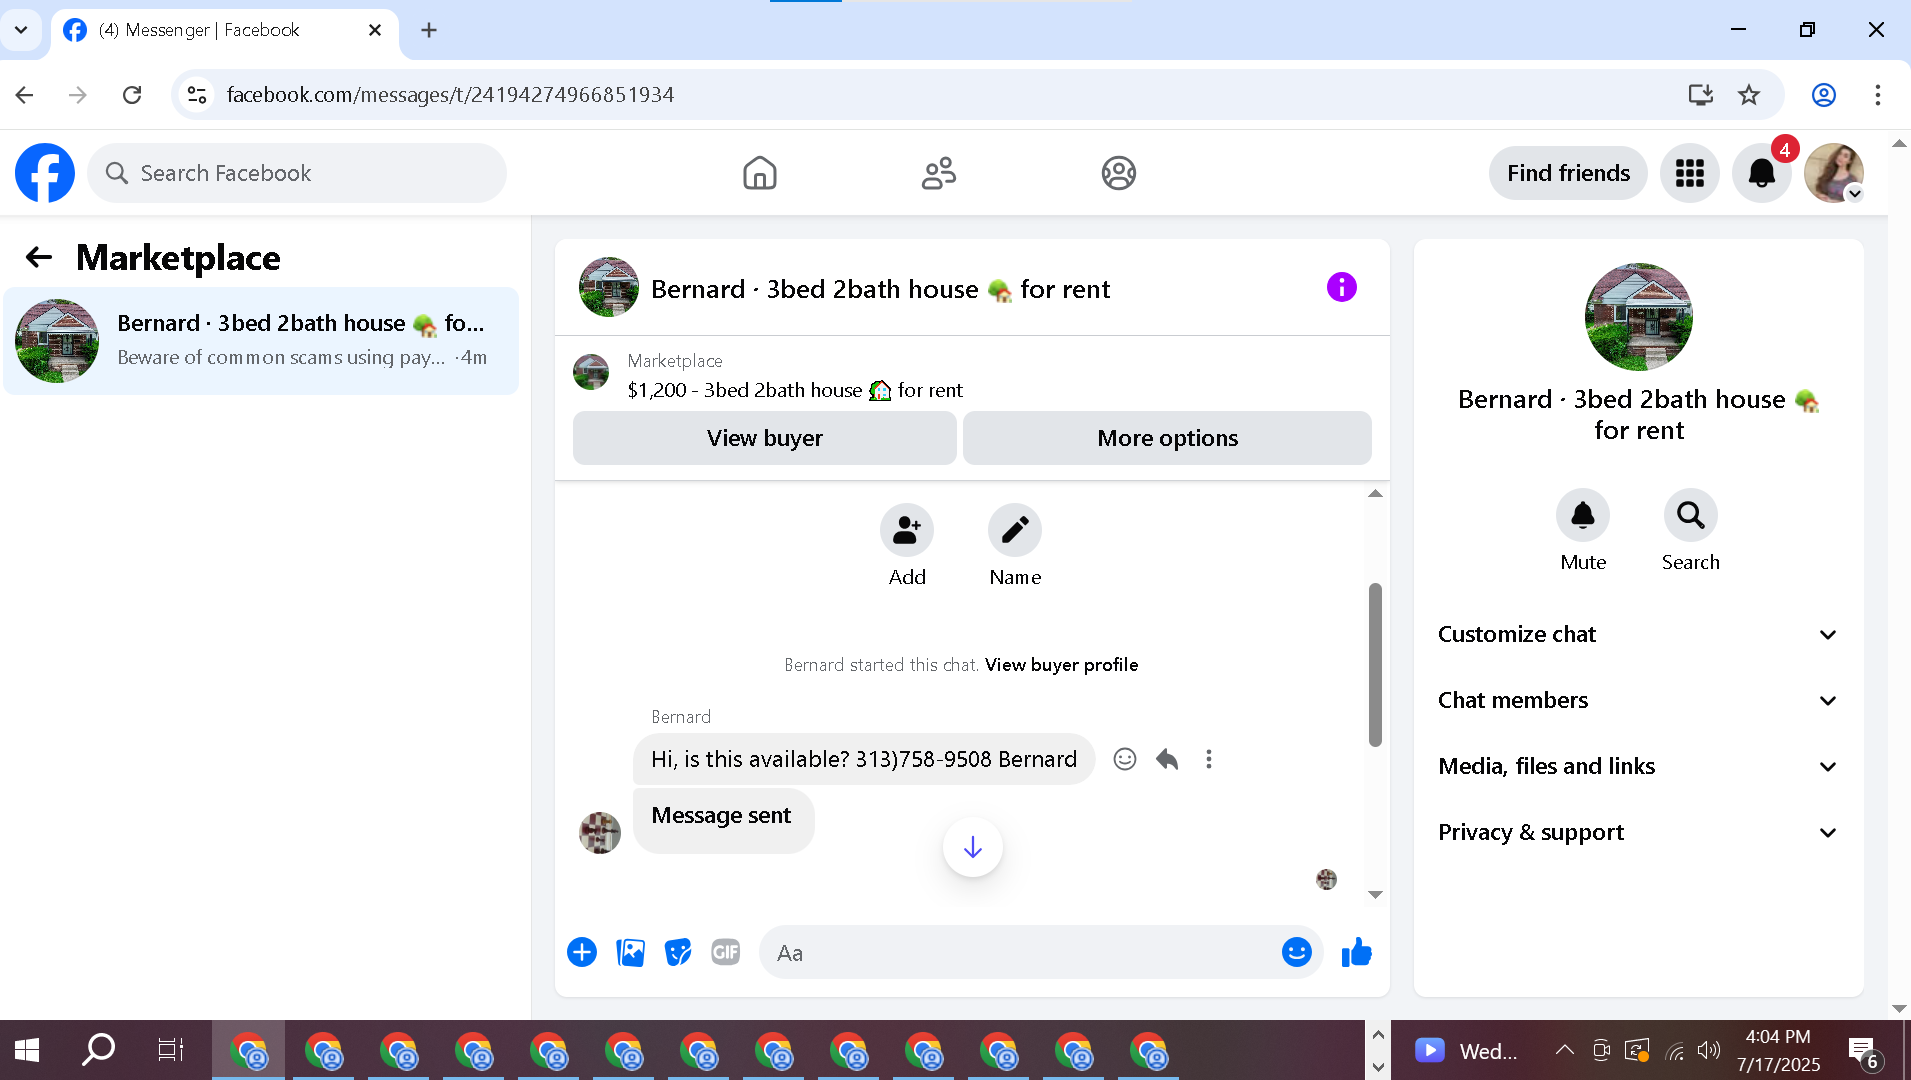
Task: Install app icon in address bar
Action: 1701,95
